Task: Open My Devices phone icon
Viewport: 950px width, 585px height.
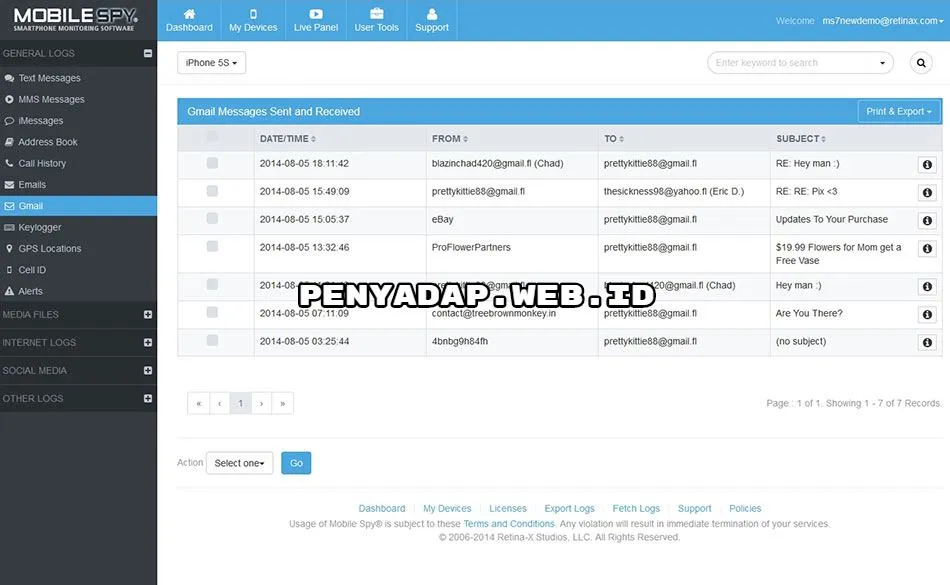Action: pos(253,13)
